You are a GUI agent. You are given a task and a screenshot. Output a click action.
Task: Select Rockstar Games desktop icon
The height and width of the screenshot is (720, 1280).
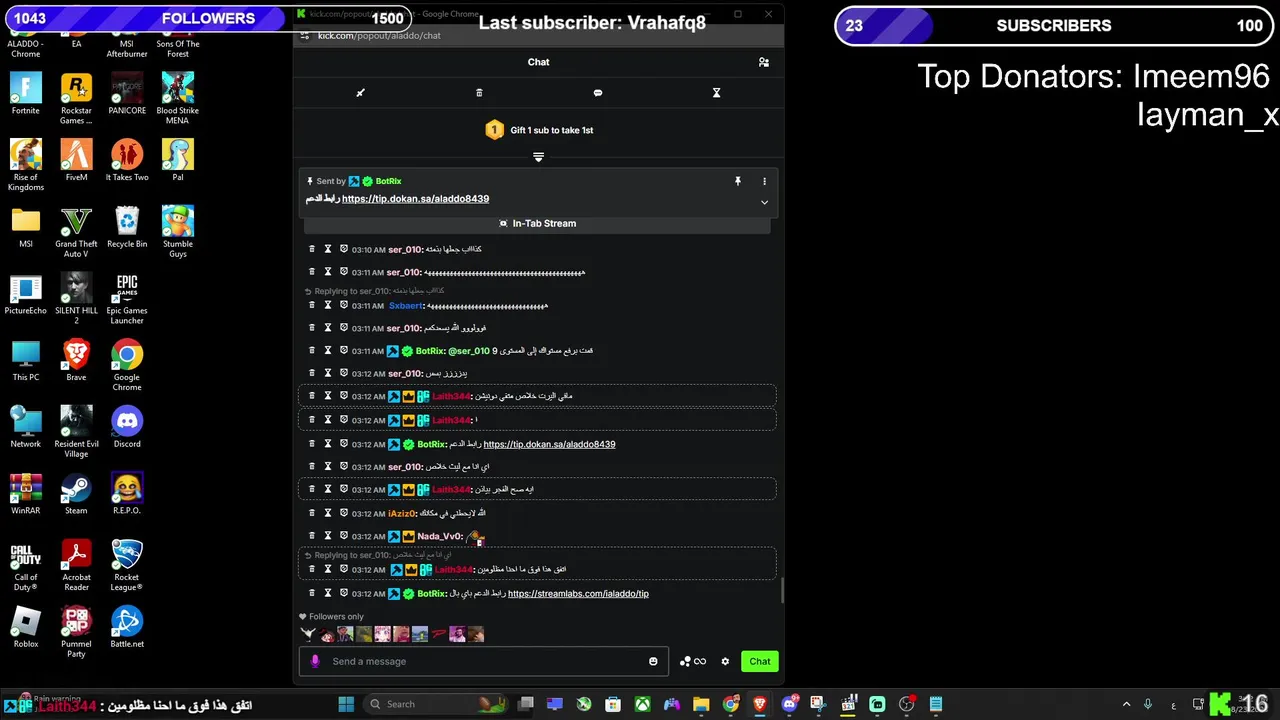pyautogui.click(x=76, y=99)
